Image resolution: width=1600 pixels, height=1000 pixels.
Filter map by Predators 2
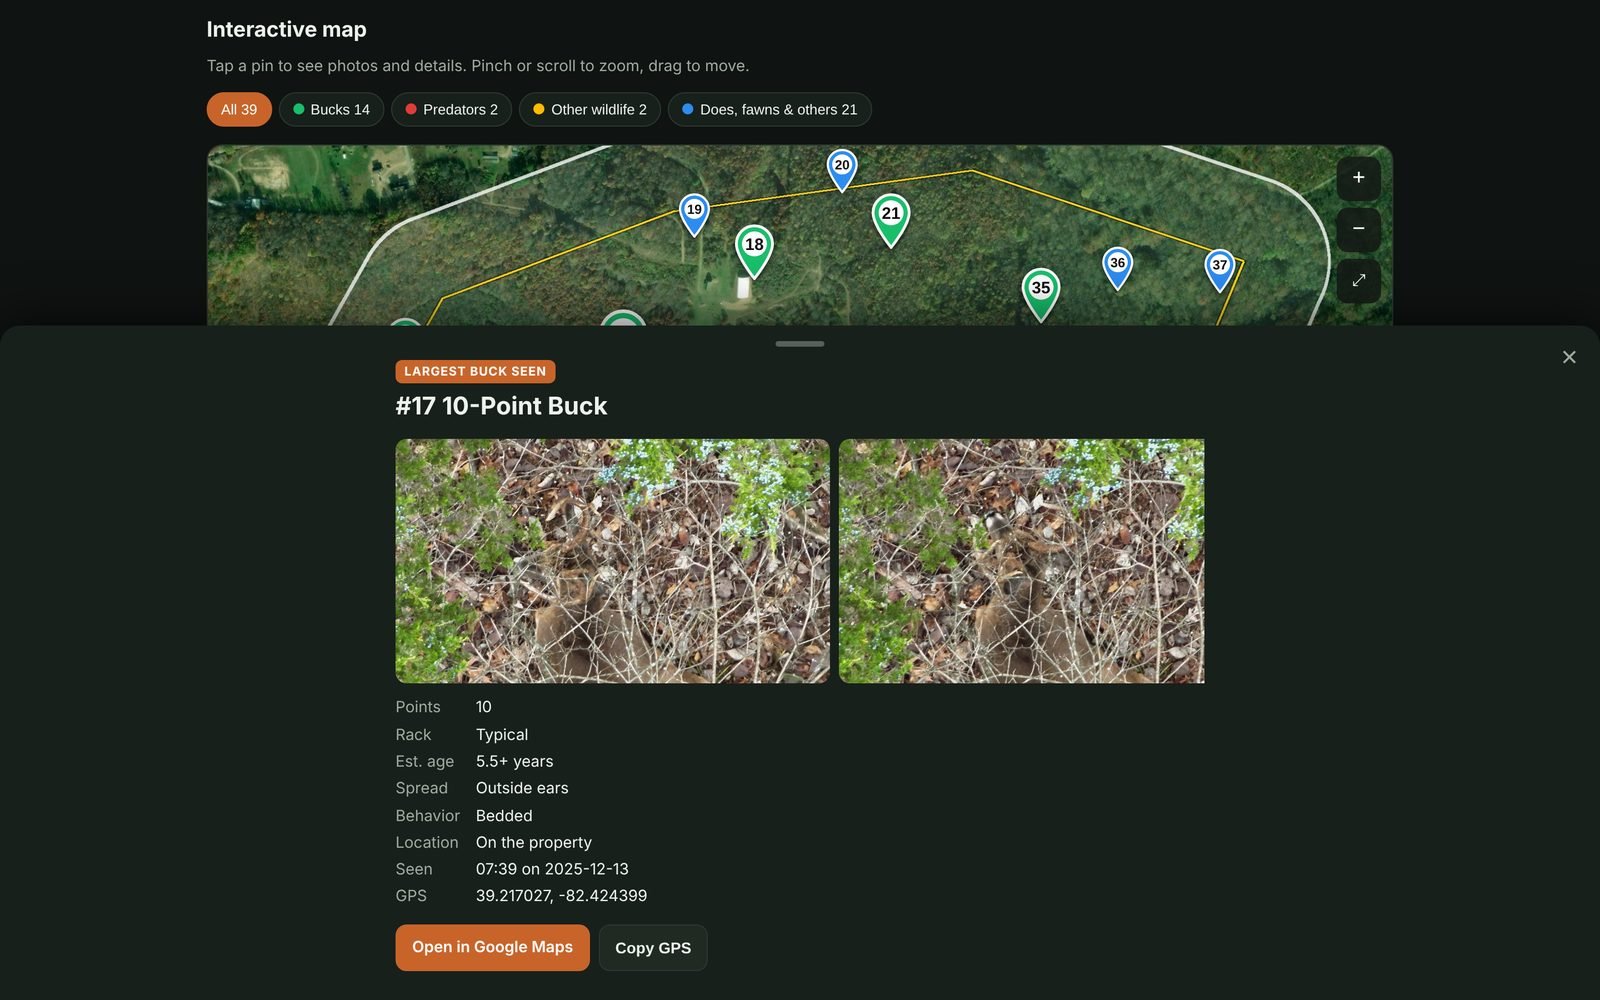pos(451,110)
